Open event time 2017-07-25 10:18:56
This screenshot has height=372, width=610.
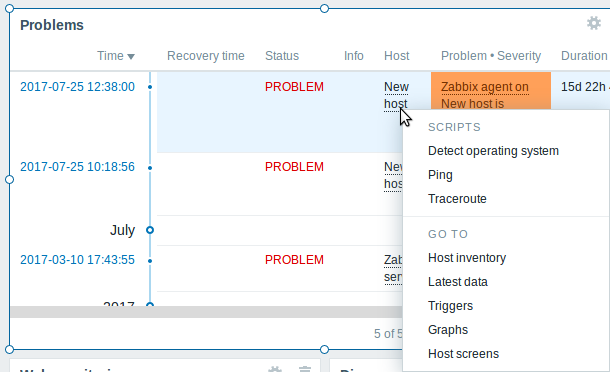[77, 167]
